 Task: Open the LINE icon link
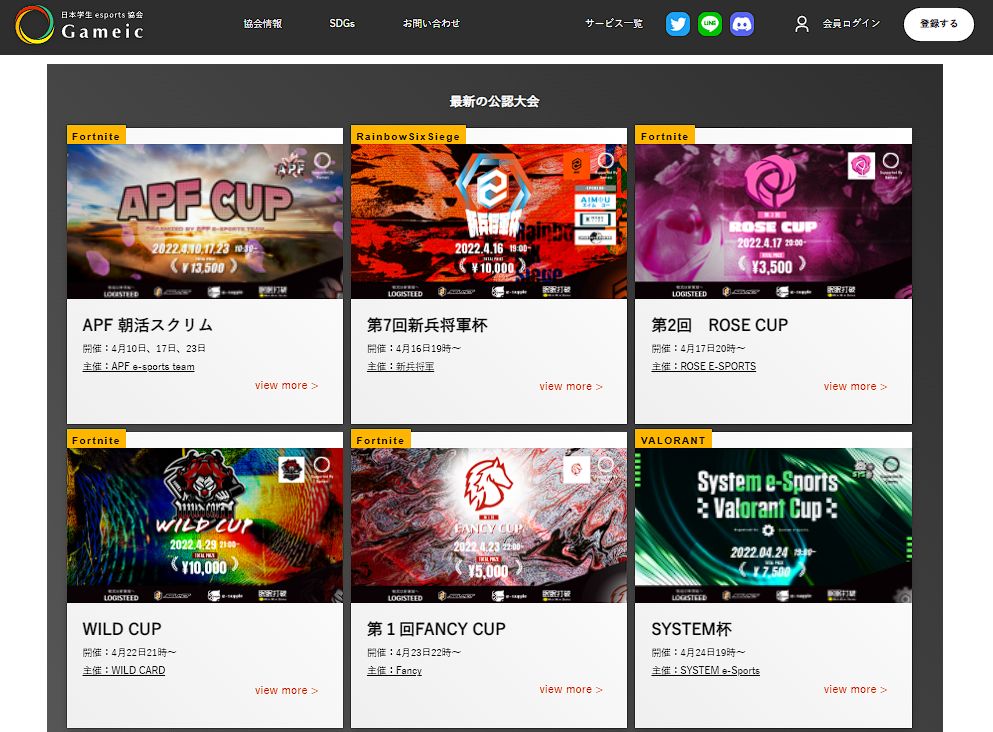(x=710, y=24)
